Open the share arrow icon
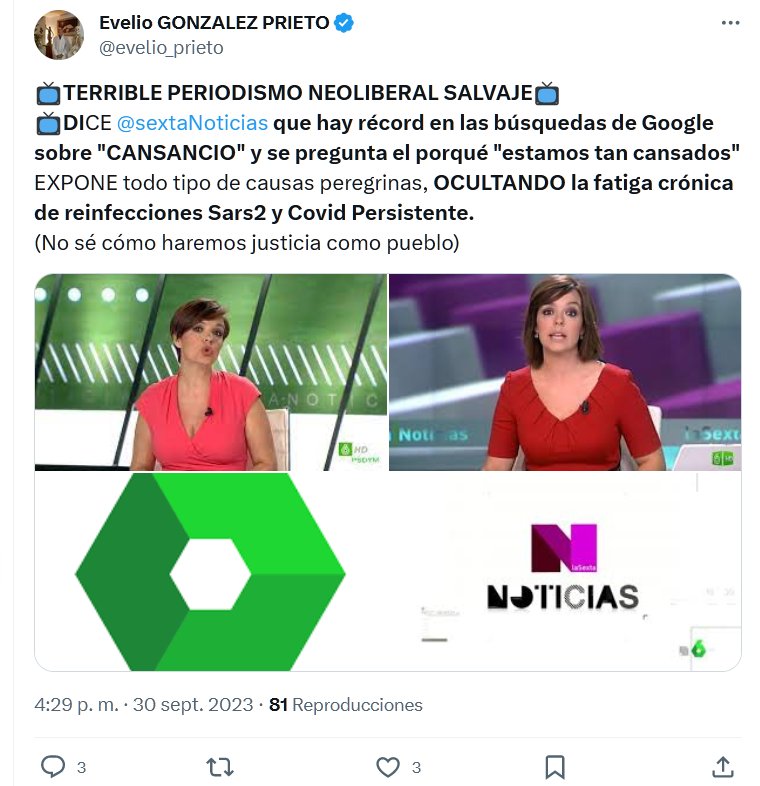Screen dimensions: 760x786 tap(723, 766)
